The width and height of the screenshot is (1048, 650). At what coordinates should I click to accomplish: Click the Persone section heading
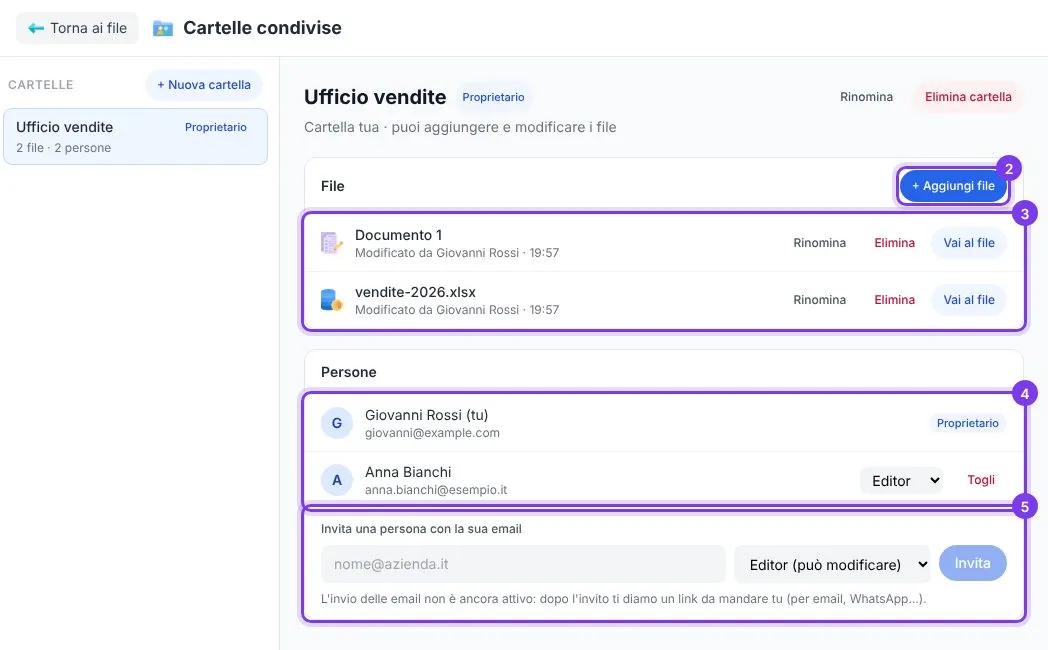pyautogui.click(x=348, y=372)
